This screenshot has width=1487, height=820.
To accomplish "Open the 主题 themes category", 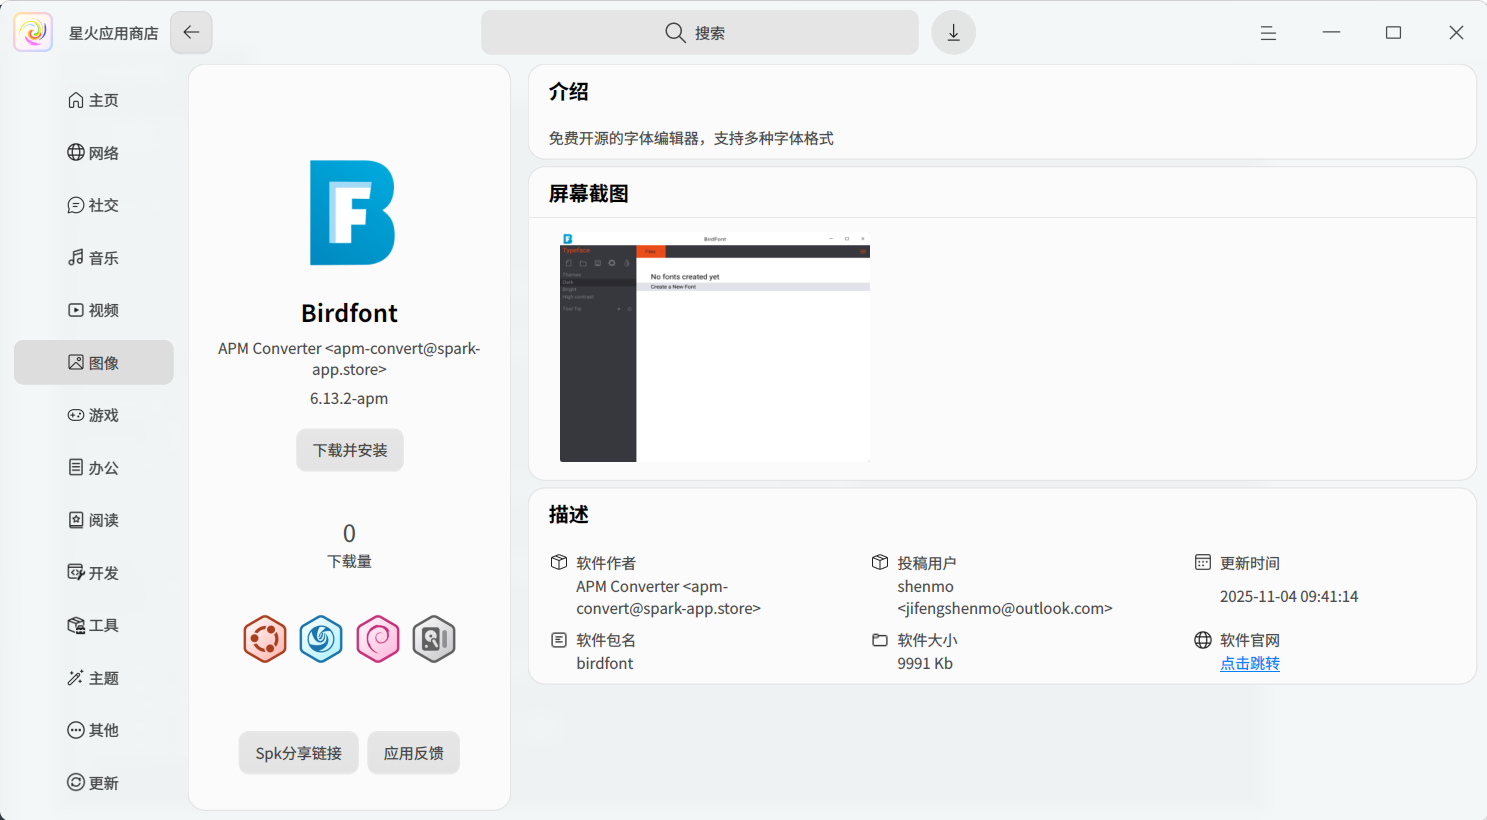I will [94, 677].
